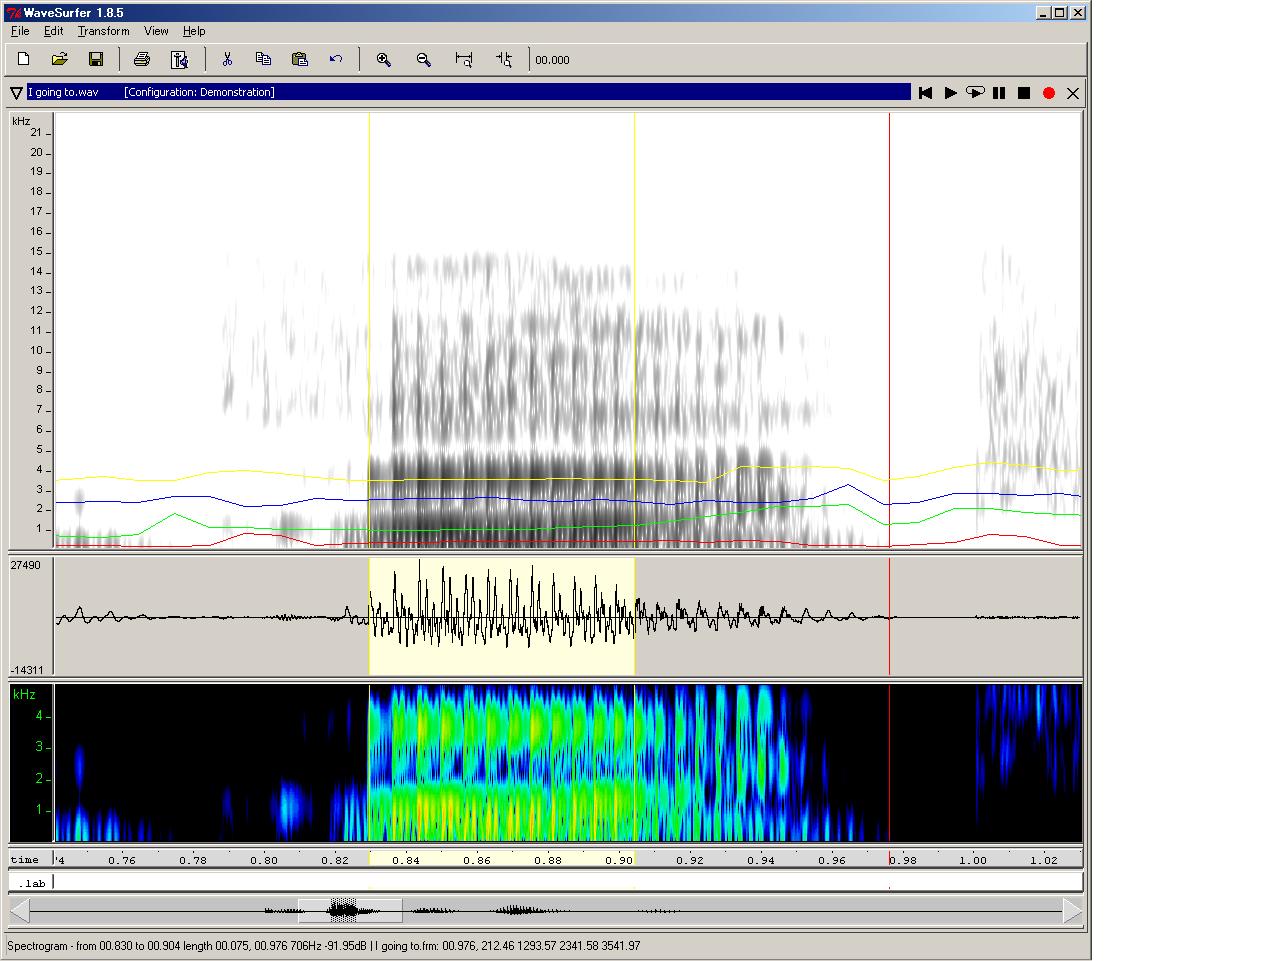Open a sound file with folder icon
The height and width of the screenshot is (961, 1274).
[x=60, y=60]
